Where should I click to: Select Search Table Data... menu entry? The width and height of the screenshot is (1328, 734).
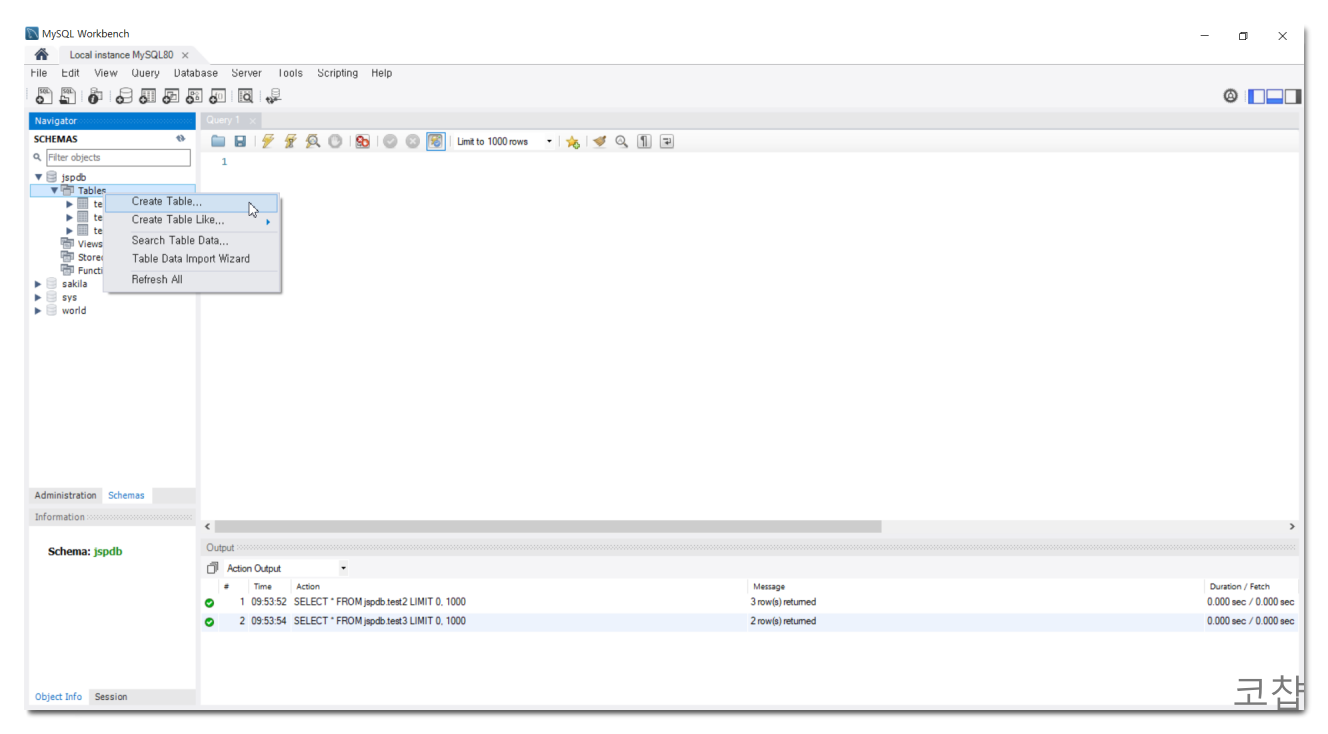(192, 240)
